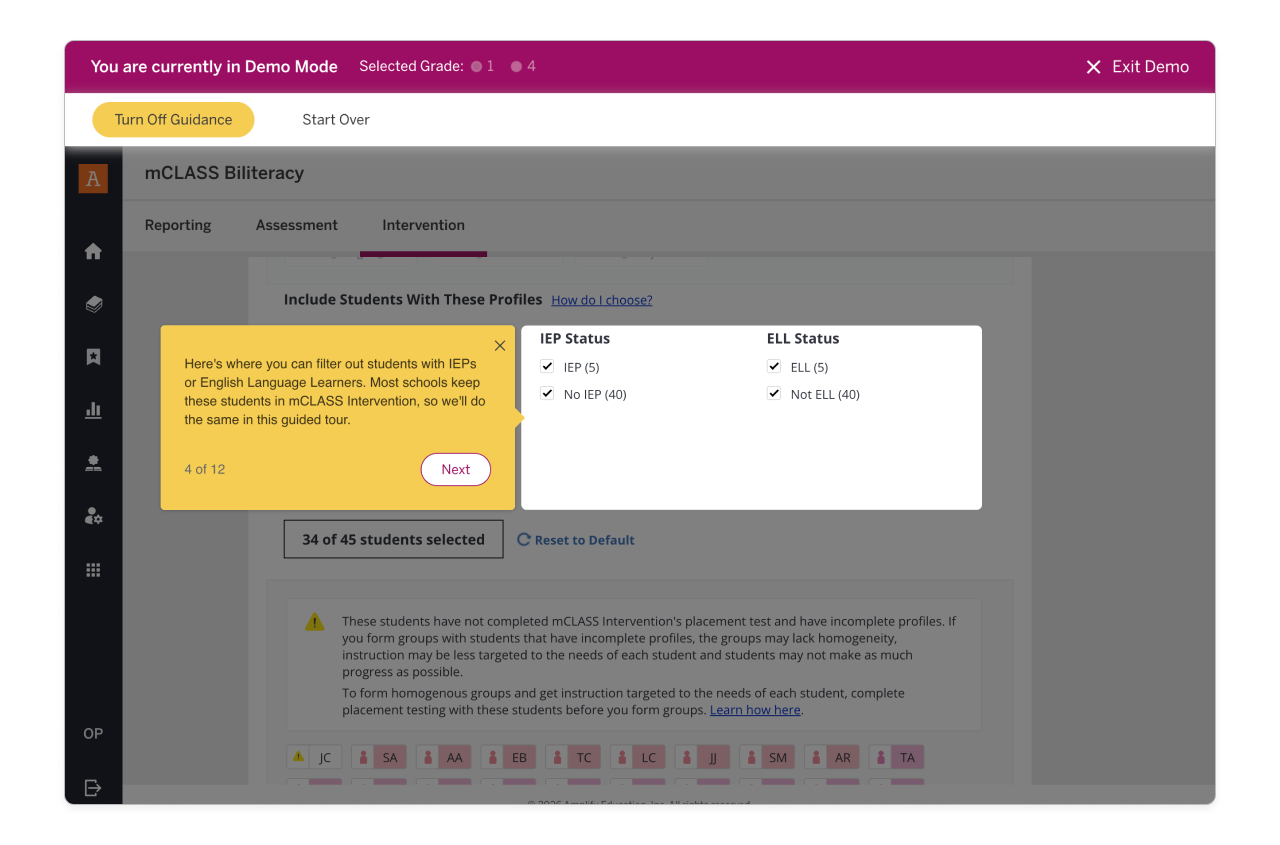Image resolution: width=1280 pixels, height=845 pixels.
Task: Click Exit Demo
Action: (1137, 67)
